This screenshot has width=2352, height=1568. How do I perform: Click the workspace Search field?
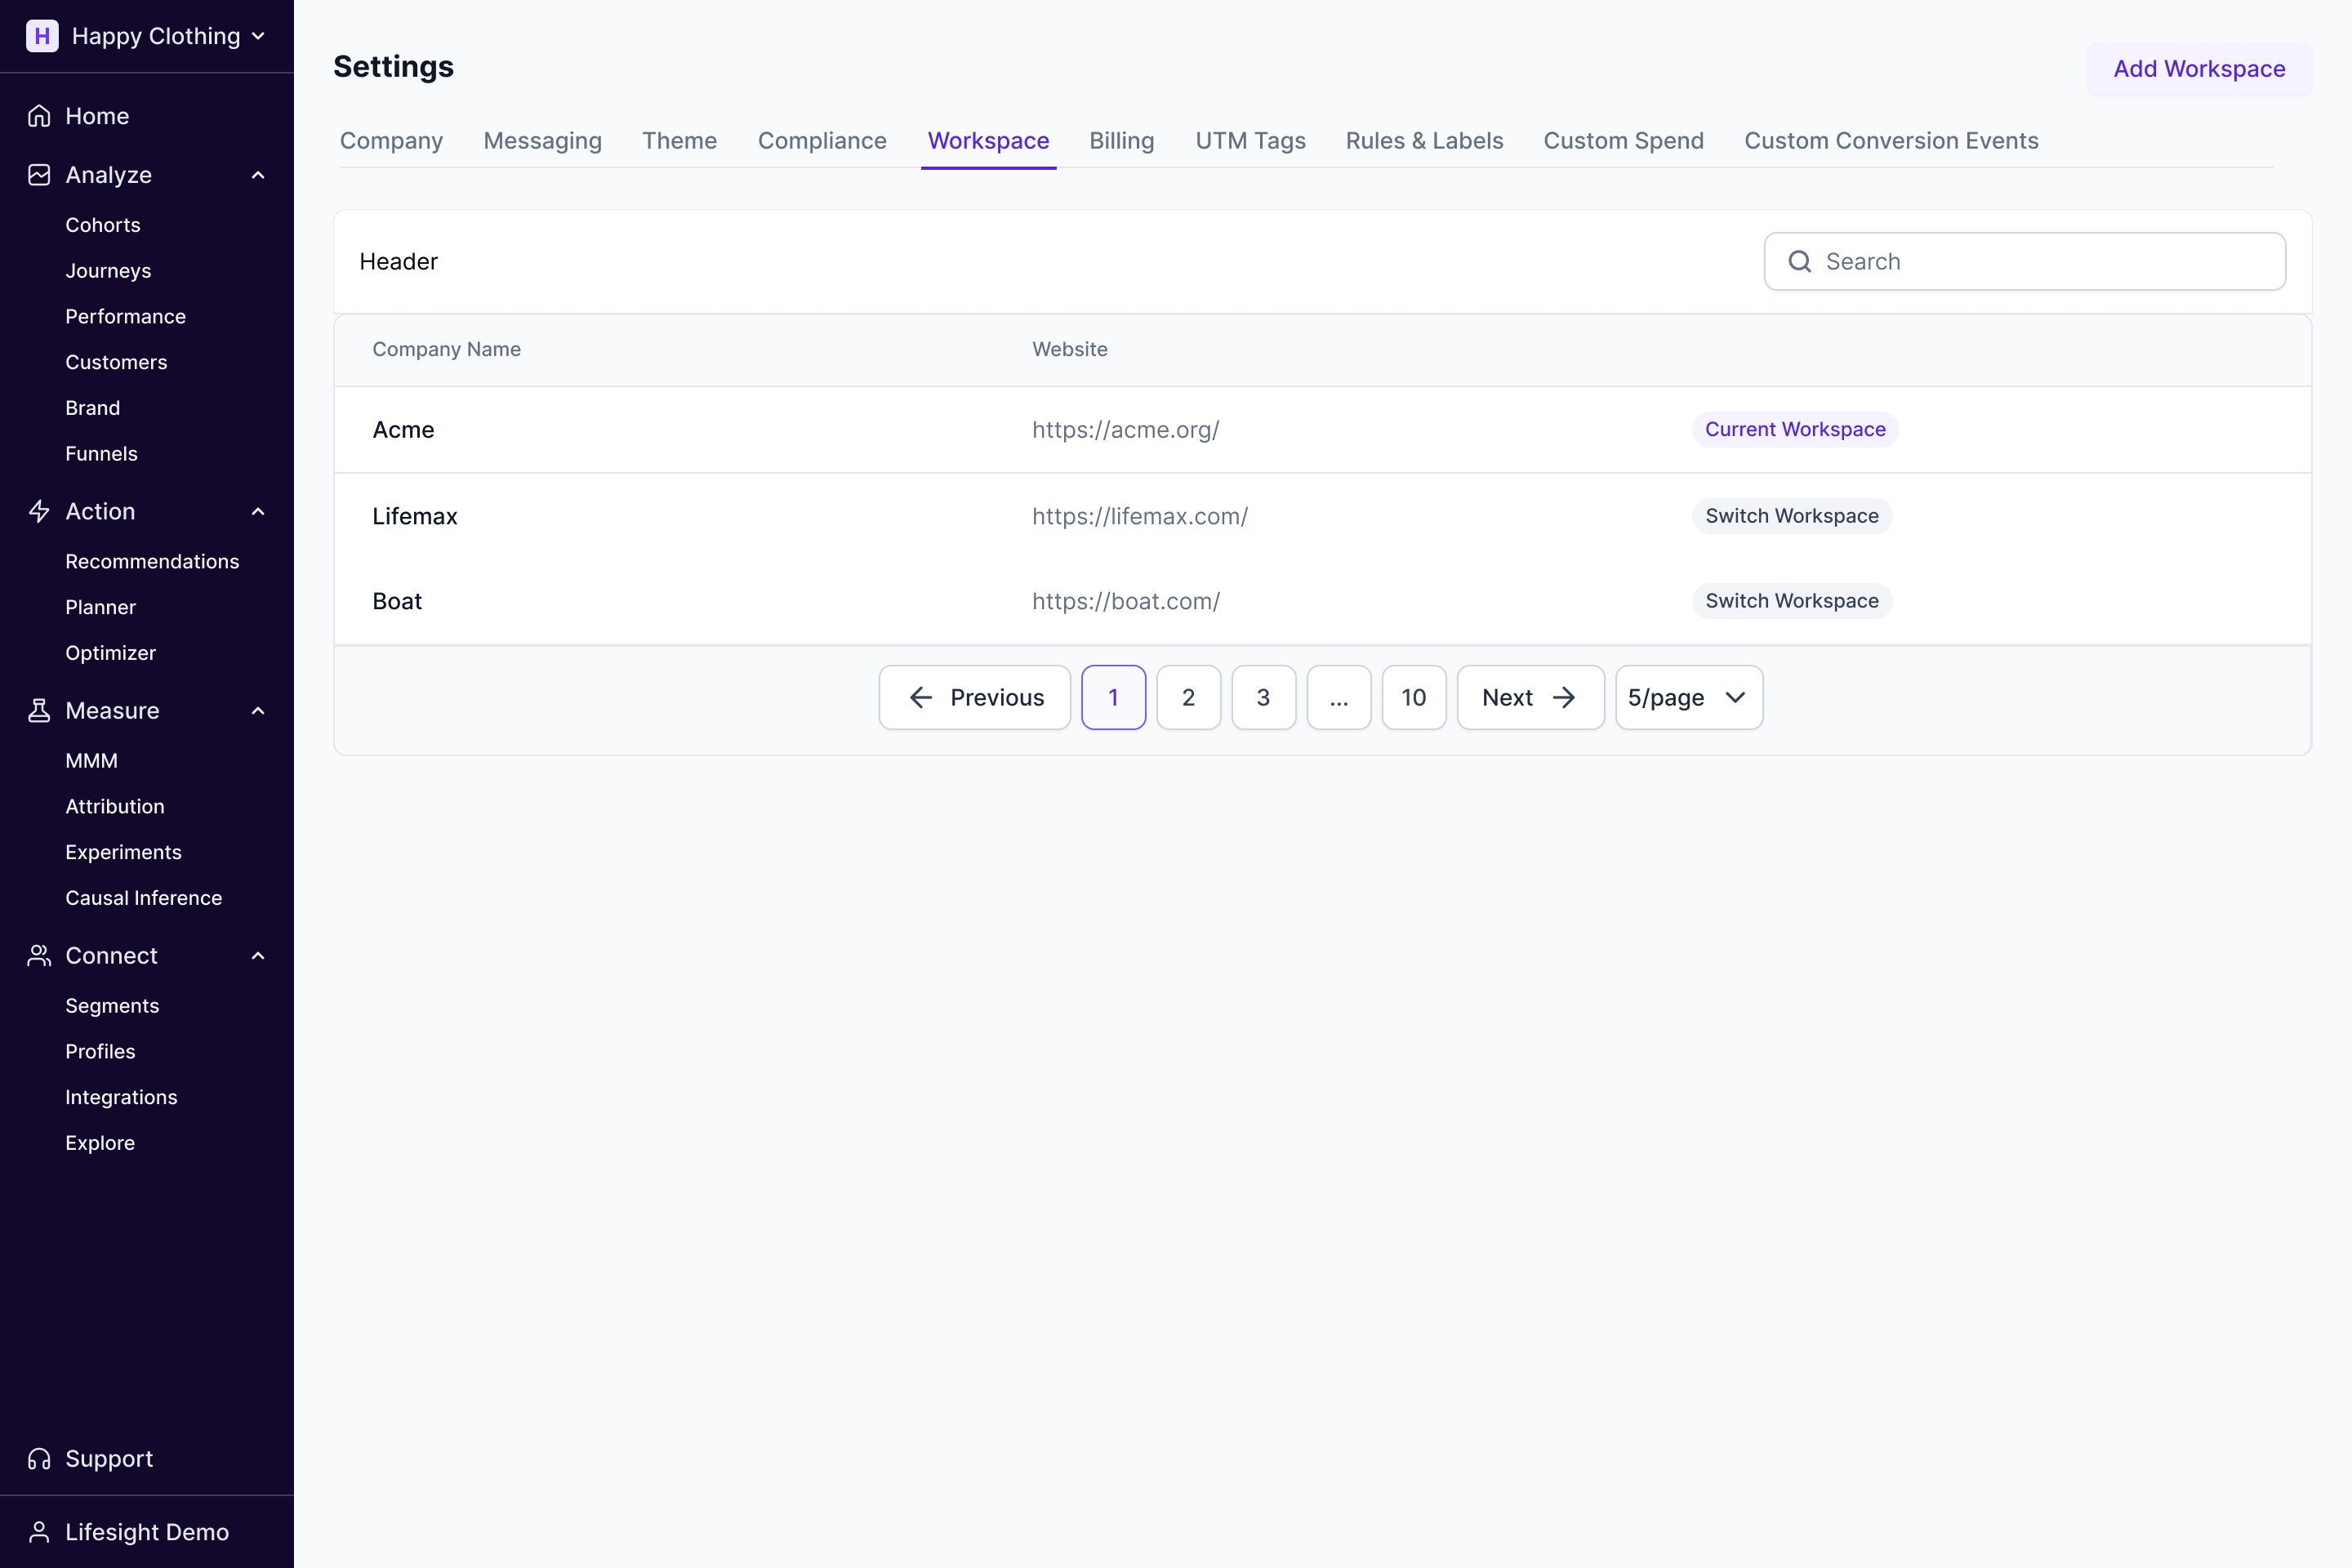[2040, 261]
